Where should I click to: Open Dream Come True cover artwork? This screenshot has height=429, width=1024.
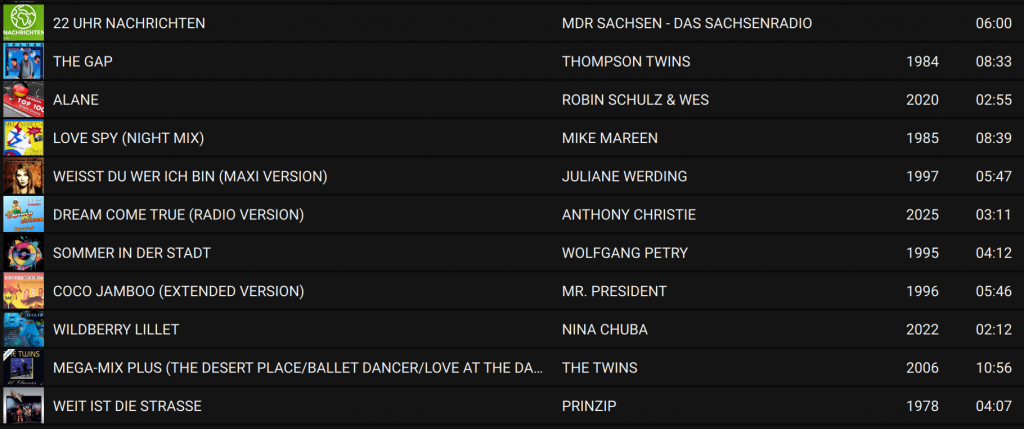22,214
